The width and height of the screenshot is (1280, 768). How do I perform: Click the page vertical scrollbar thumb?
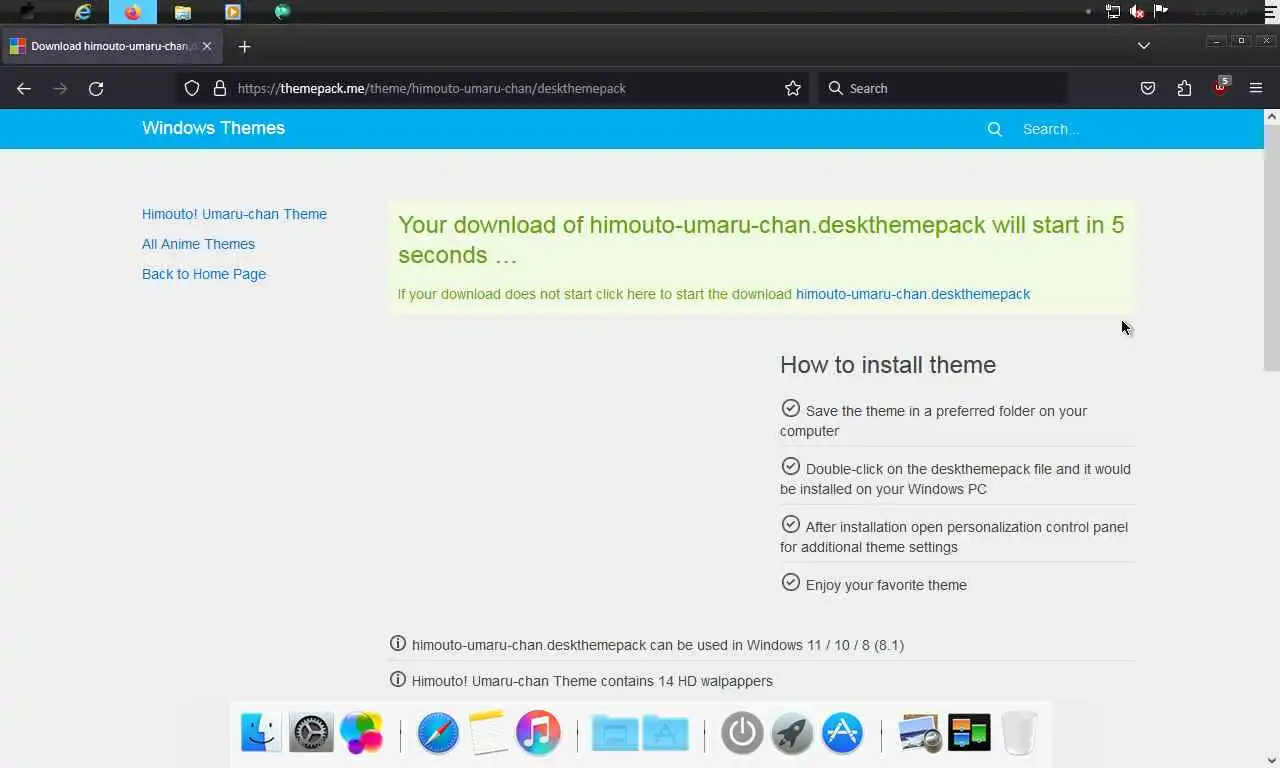pyautogui.click(x=1272, y=248)
